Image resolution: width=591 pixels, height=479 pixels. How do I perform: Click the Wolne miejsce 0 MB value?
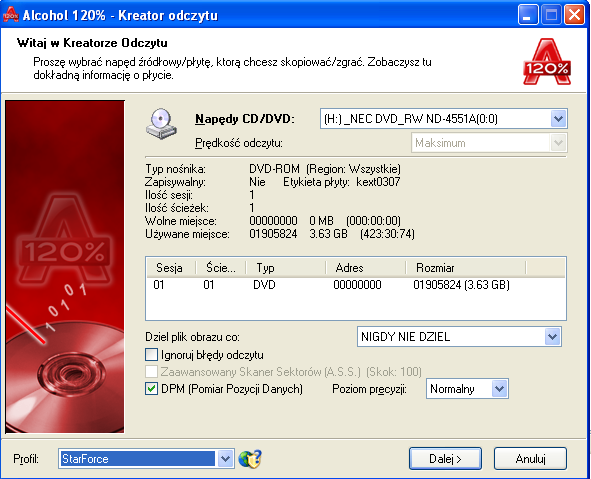[321, 220]
